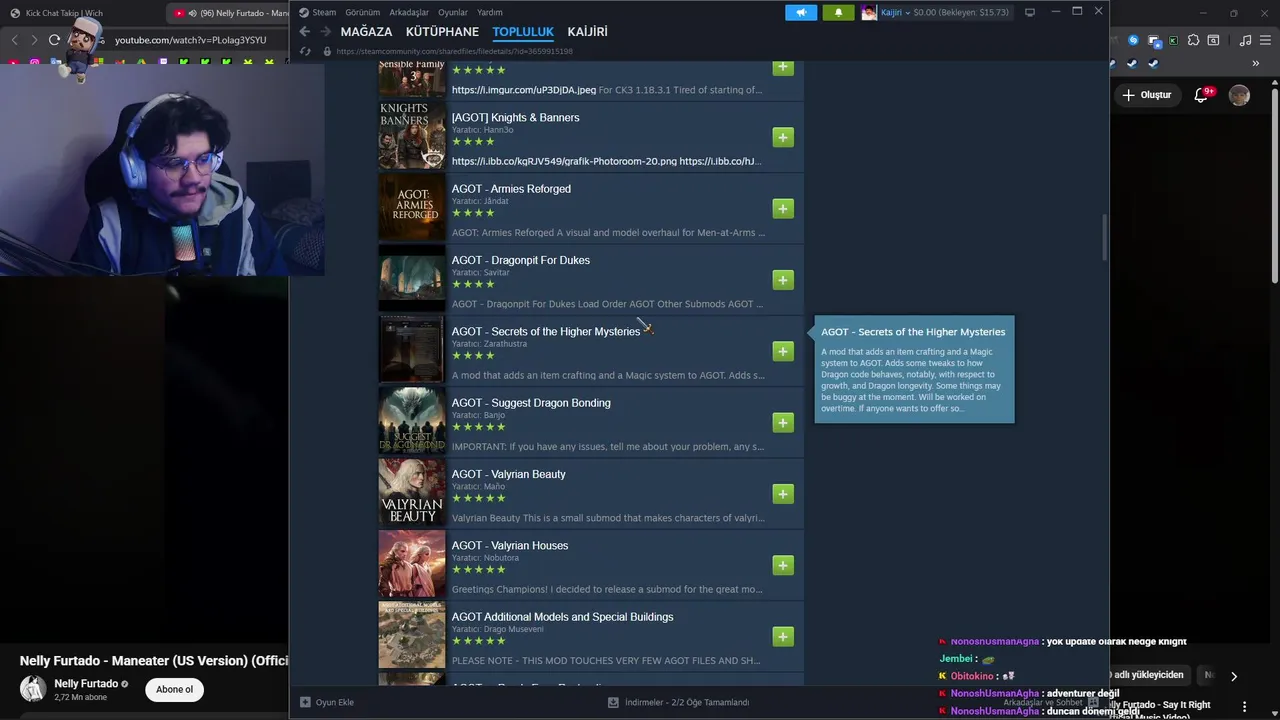Viewport: 1280px width, 720px height.
Task: Go forward in Steam navigation
Action: coord(325,32)
